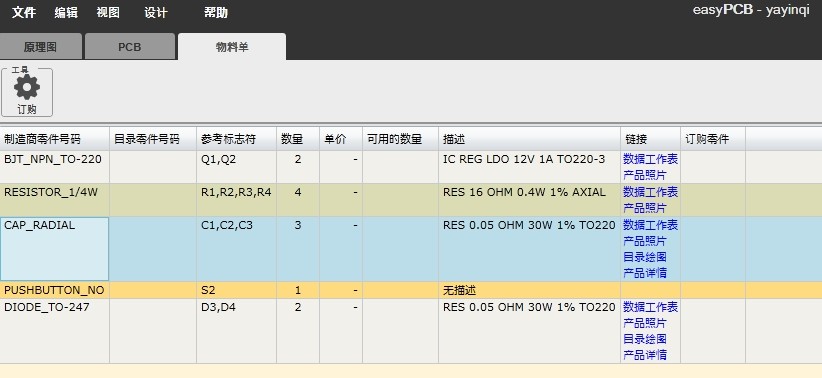
Task: Click the 订购零件 column header
Action: 713,139
